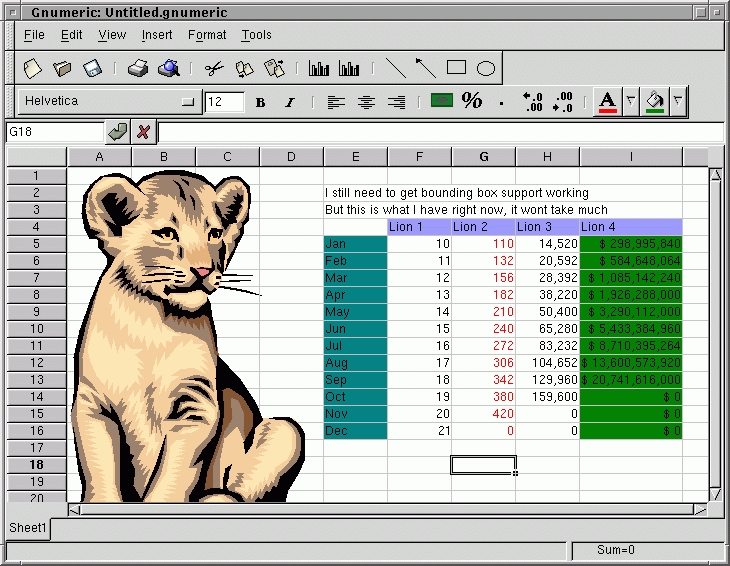Expand the fill color dropdown arrow

679,101
